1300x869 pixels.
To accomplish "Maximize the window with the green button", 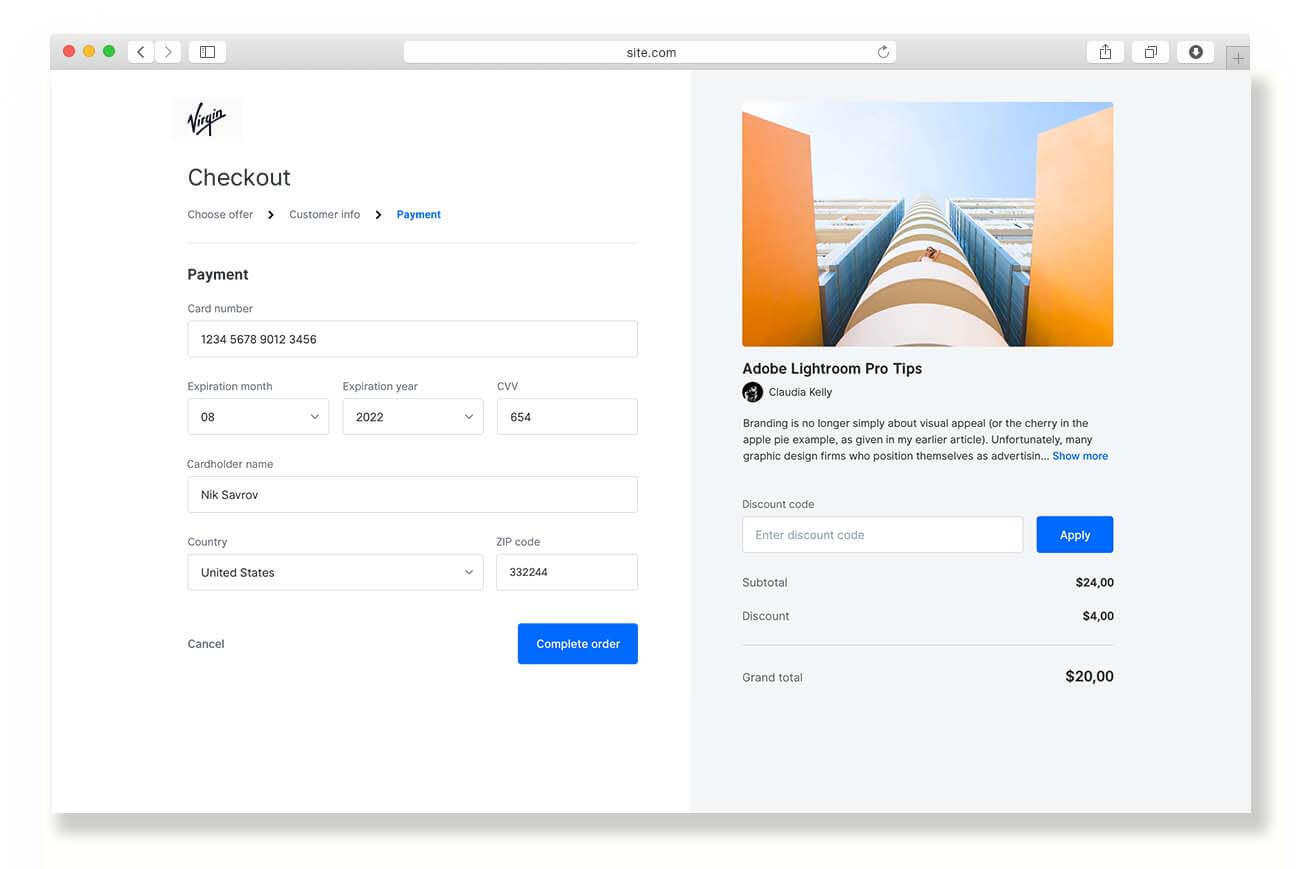I will pos(109,52).
